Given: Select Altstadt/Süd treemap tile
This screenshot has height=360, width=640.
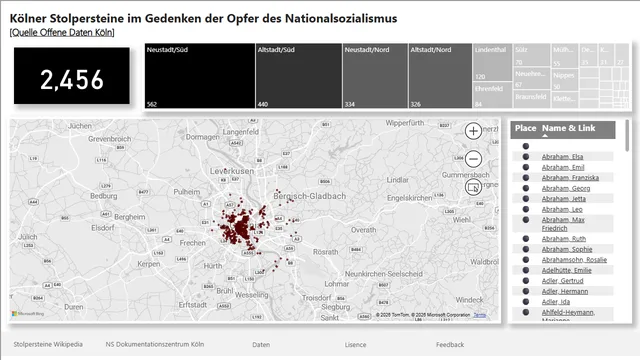Looking at the screenshot, I should coord(299,76).
